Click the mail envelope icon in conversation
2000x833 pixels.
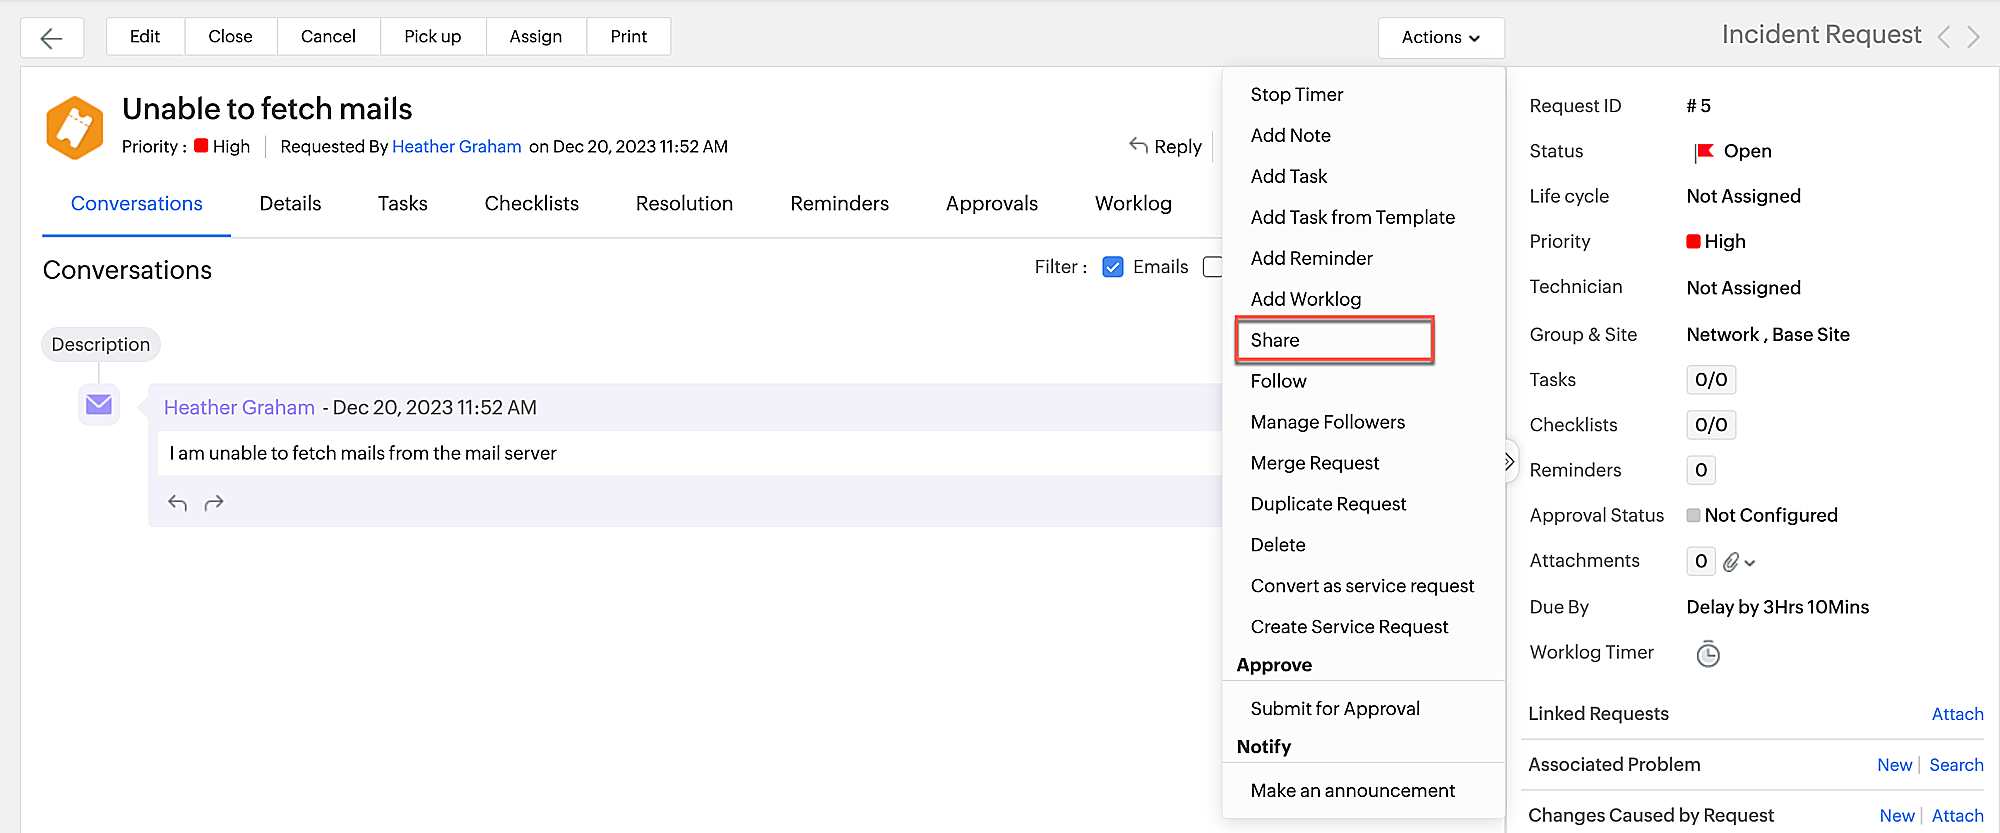(x=99, y=404)
